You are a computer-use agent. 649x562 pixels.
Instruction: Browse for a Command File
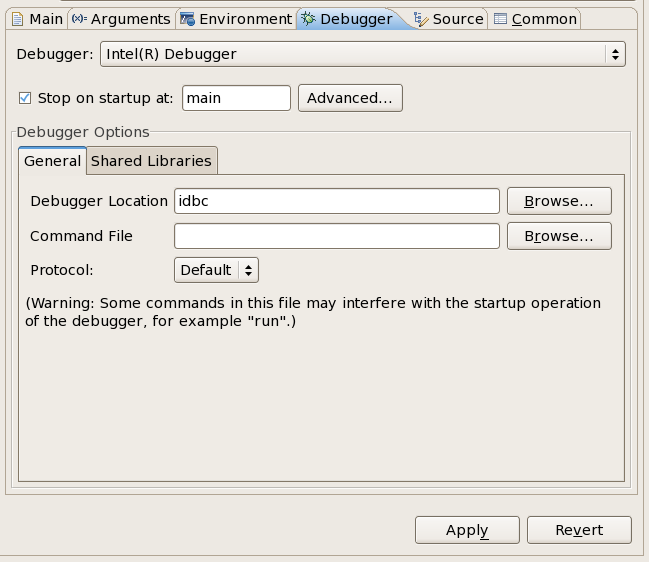tap(559, 236)
